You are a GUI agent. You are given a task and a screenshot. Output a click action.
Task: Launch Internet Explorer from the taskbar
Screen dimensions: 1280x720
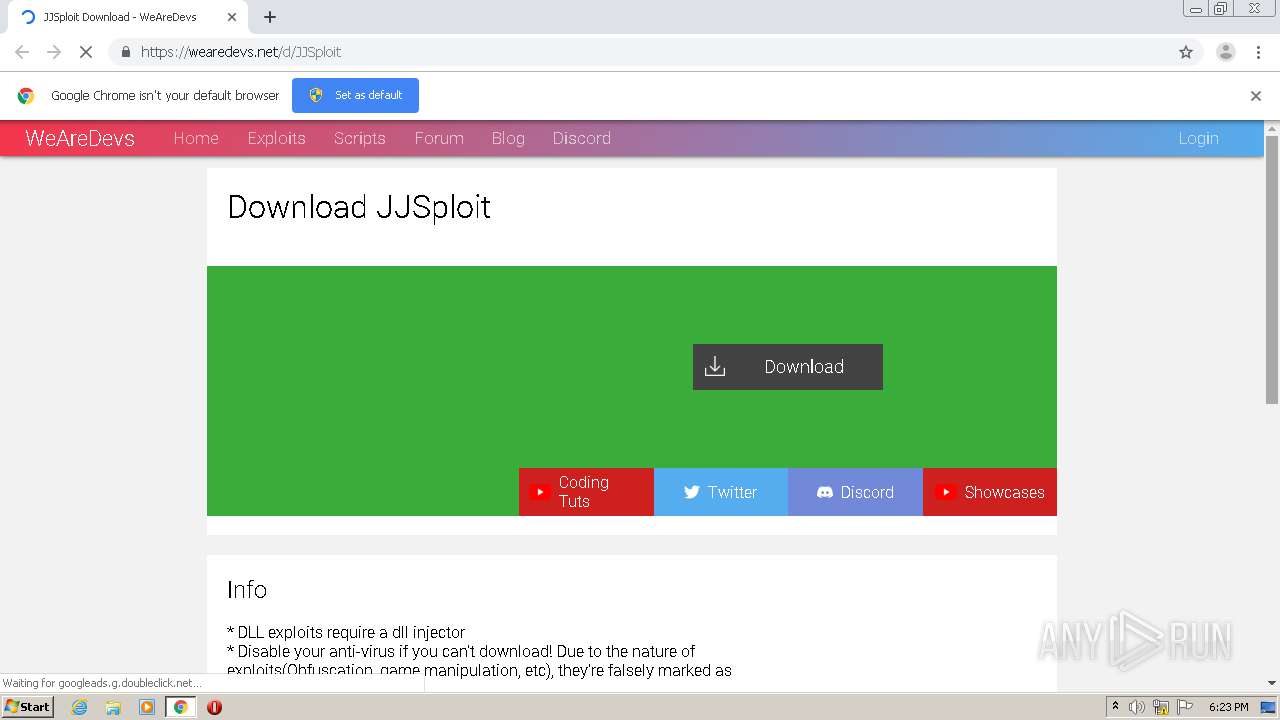click(x=80, y=707)
